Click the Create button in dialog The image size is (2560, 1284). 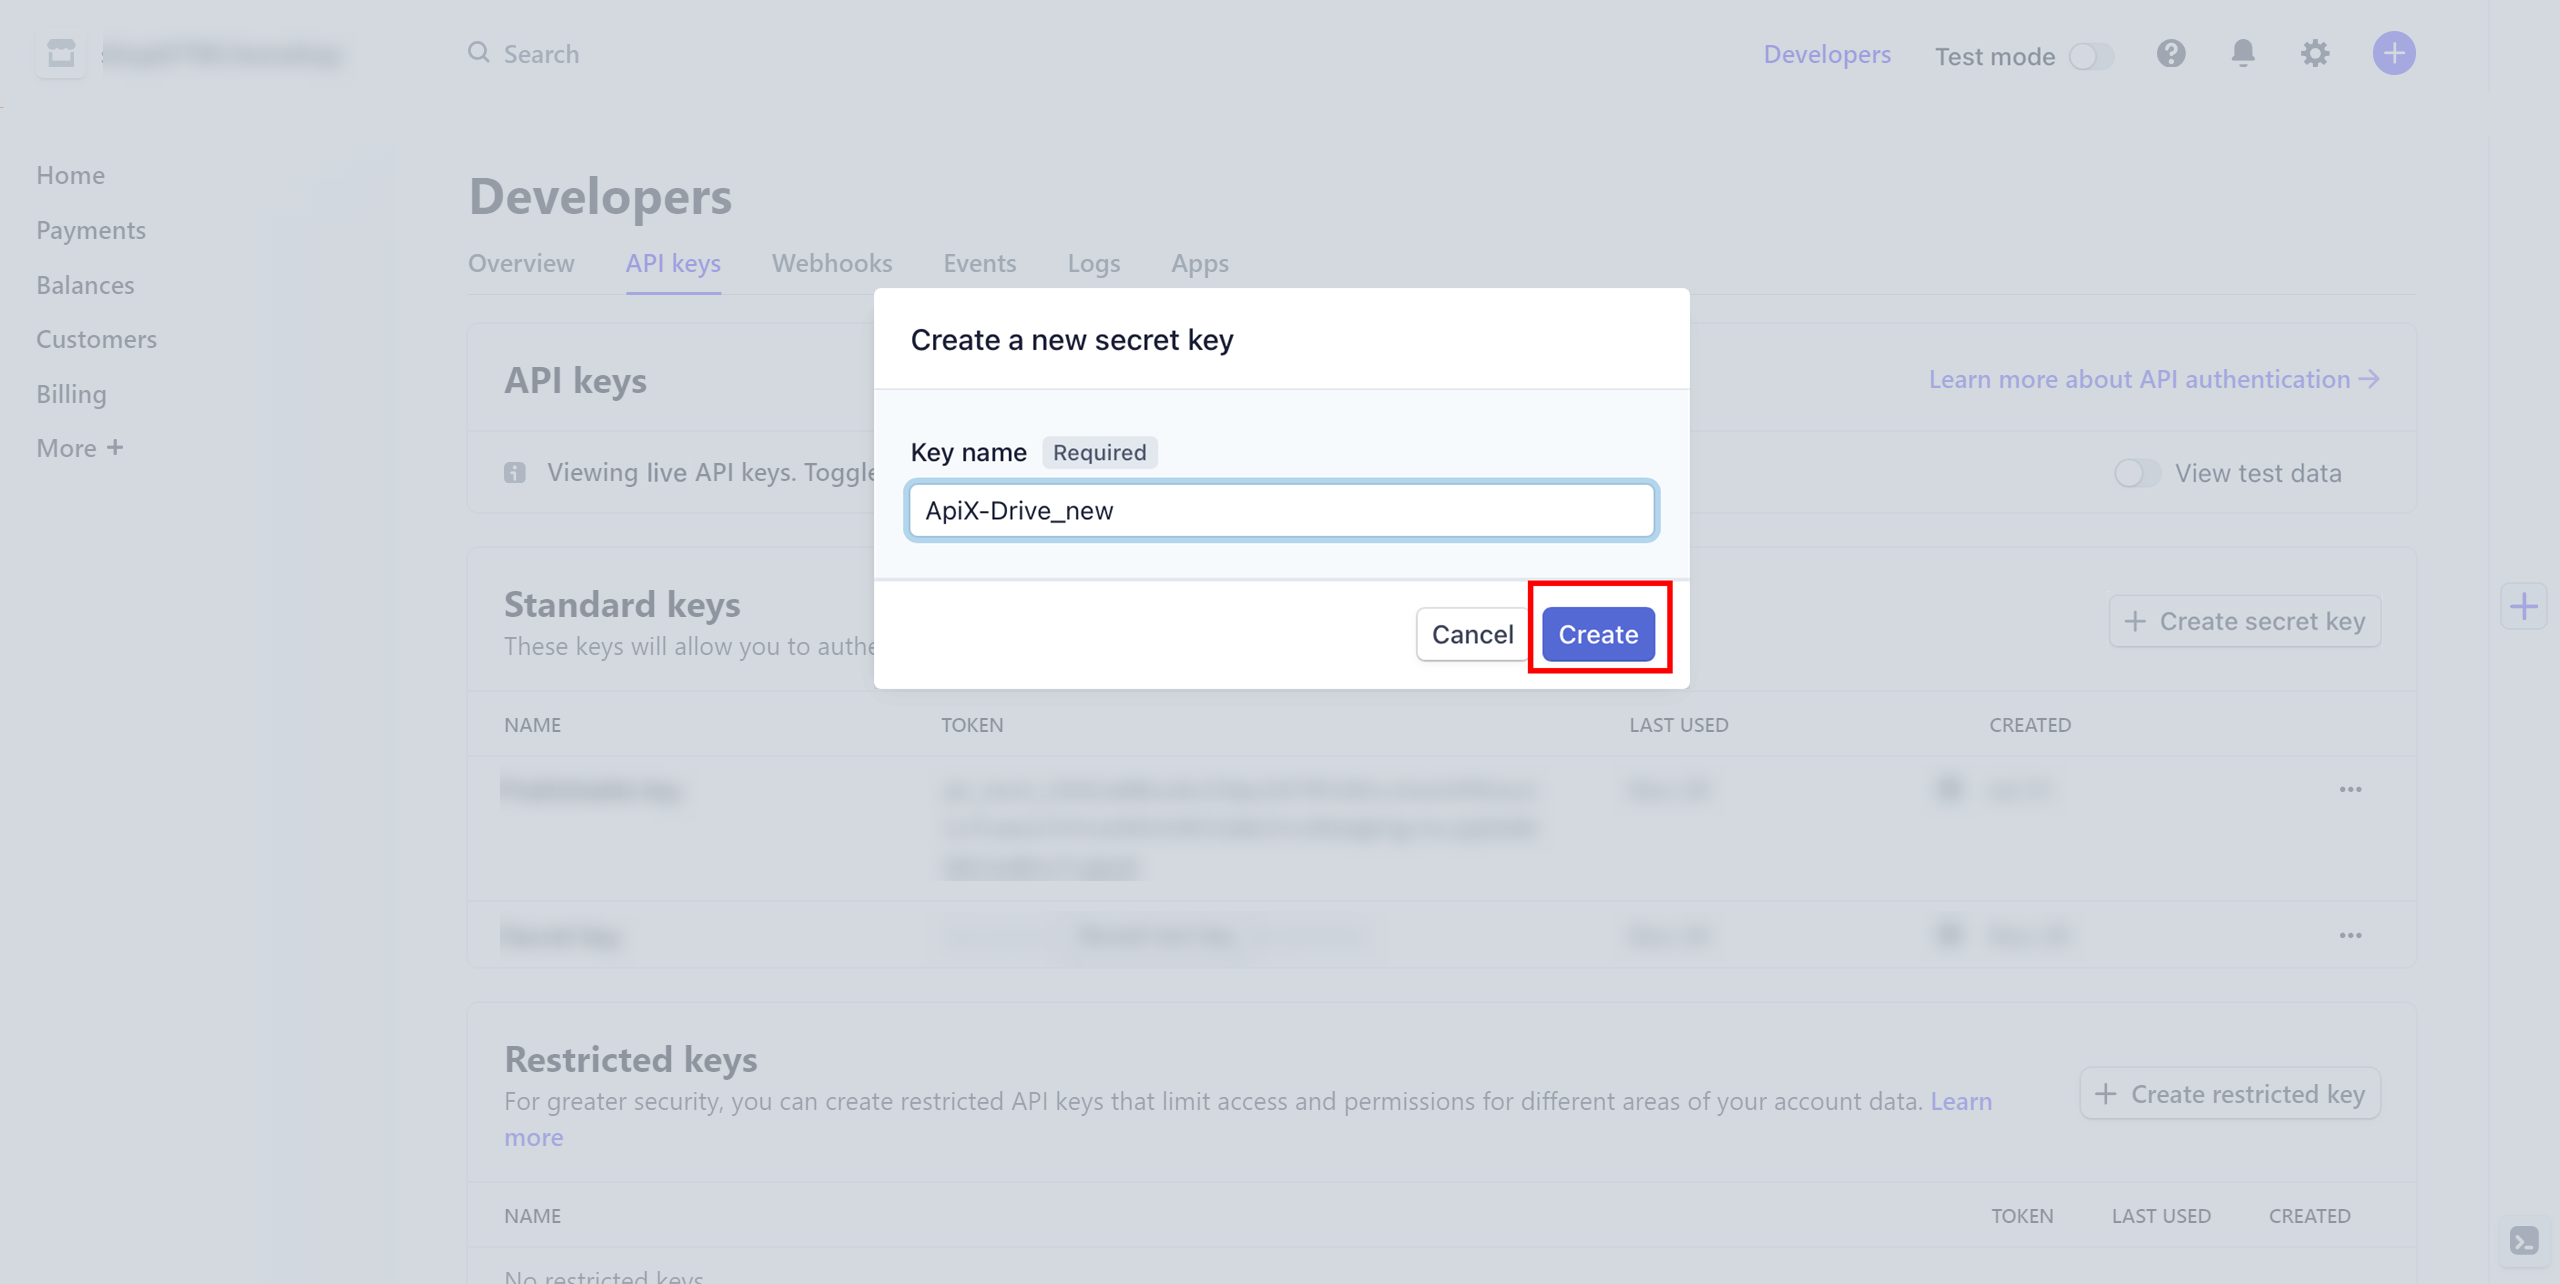(x=1598, y=634)
